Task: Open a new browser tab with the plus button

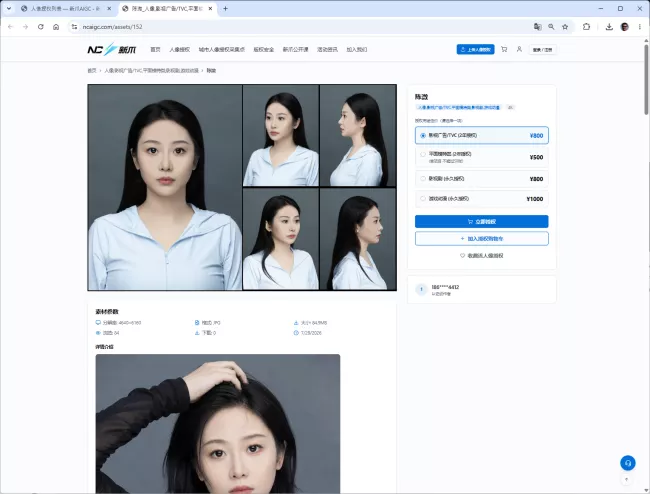Action: 226,8
